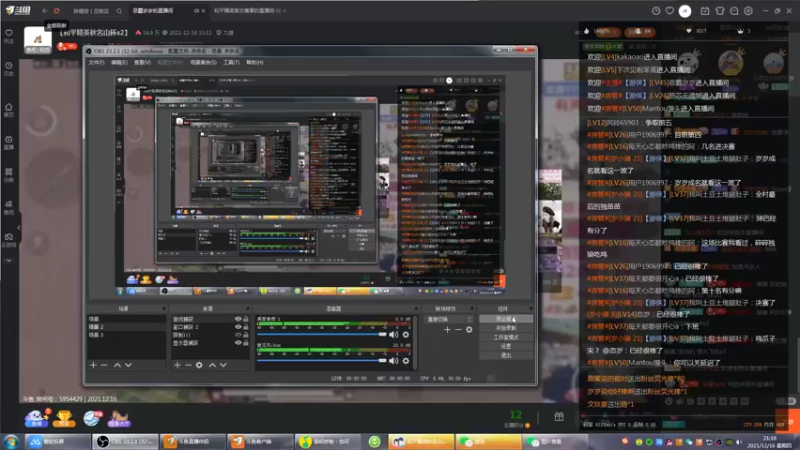Open the transition properties gear icon
Screen dimensions: 800x450
469,330
